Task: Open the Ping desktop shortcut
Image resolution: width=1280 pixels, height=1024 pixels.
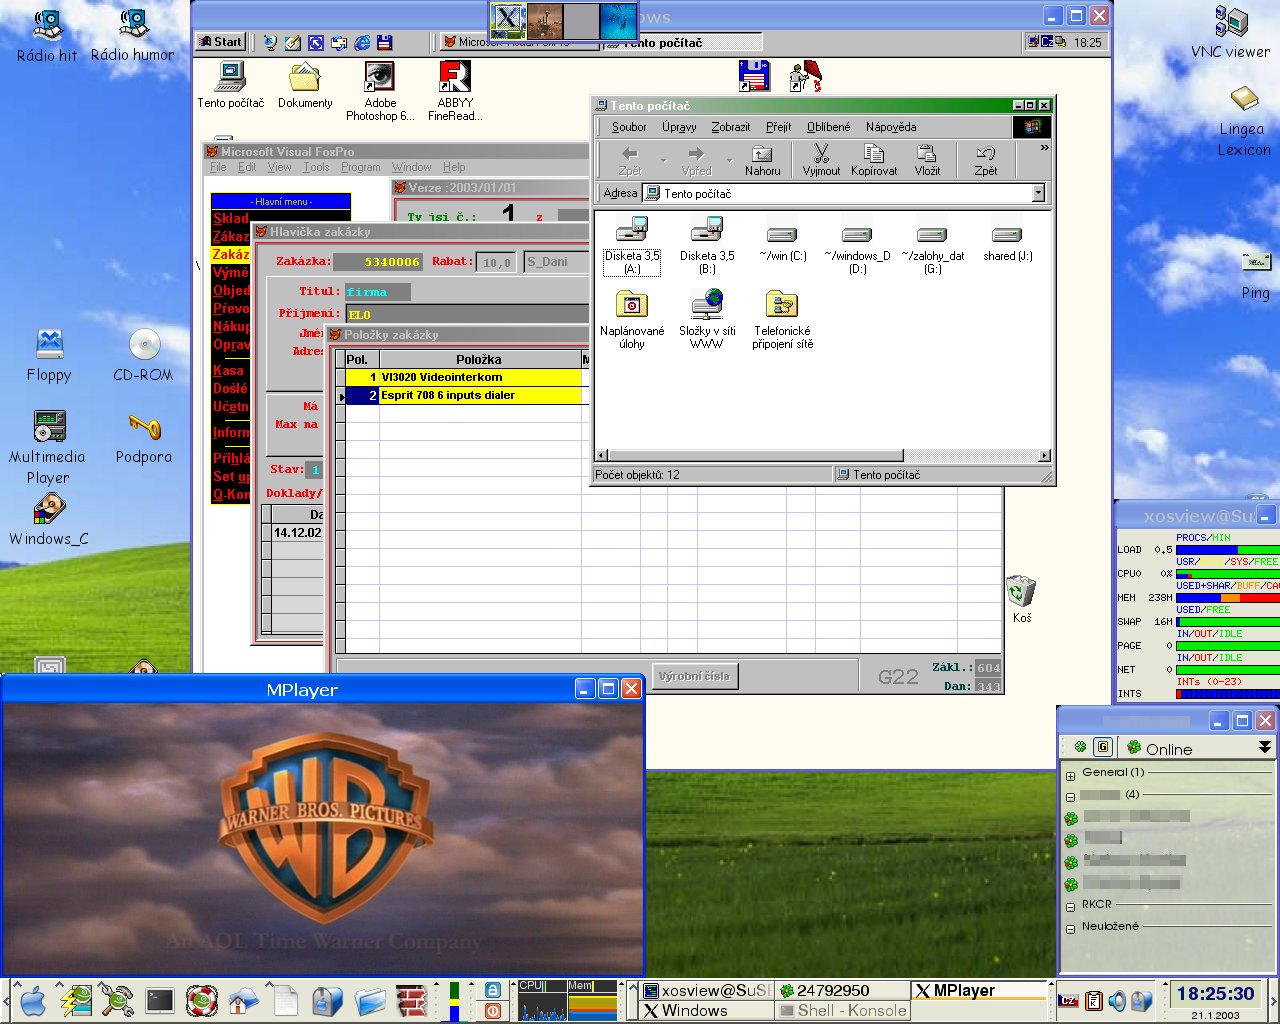Action: (1255, 275)
